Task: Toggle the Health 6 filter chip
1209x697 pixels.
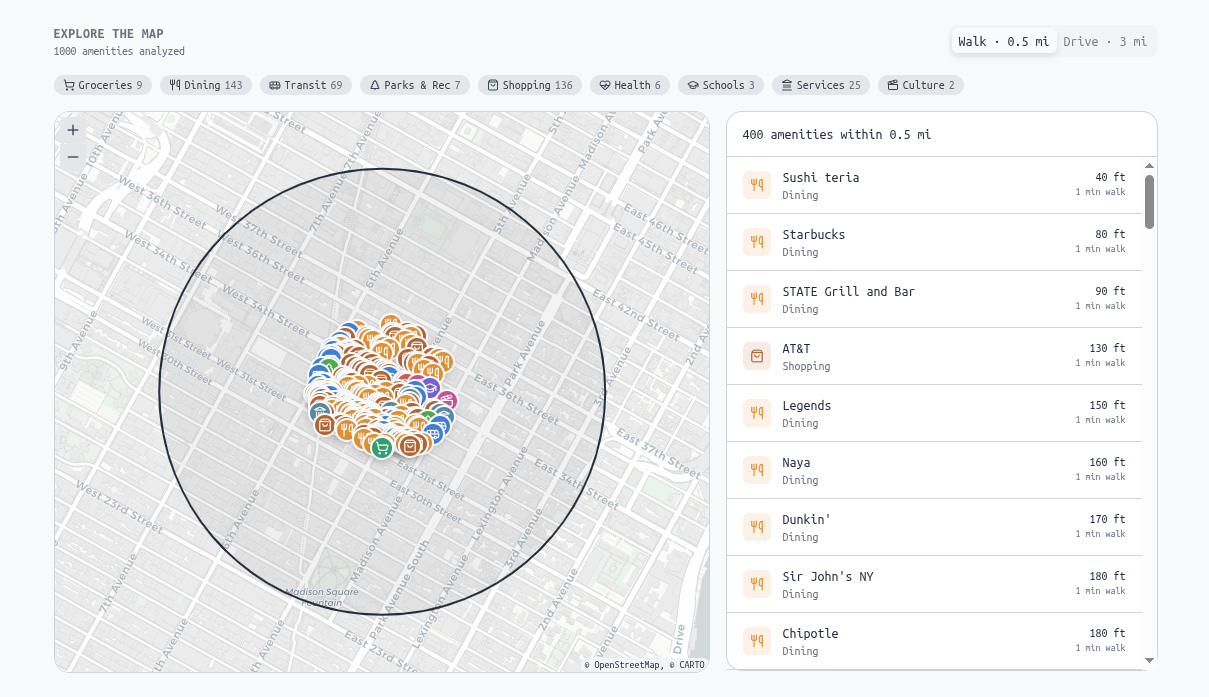Action: (630, 85)
